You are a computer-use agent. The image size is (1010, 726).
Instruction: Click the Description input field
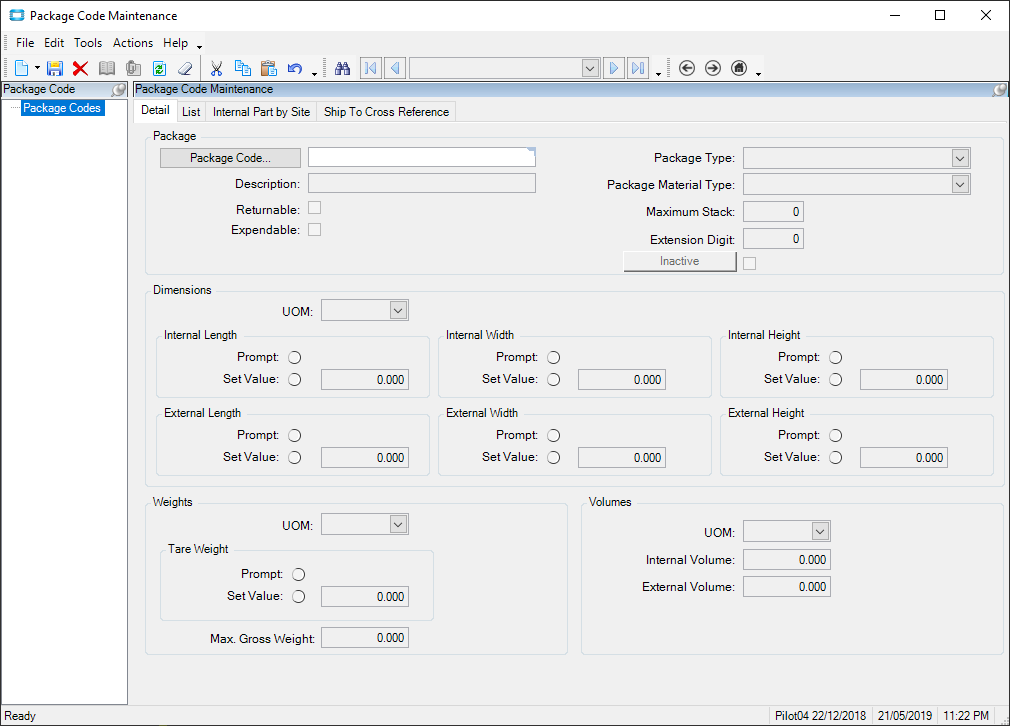pyautogui.click(x=421, y=184)
